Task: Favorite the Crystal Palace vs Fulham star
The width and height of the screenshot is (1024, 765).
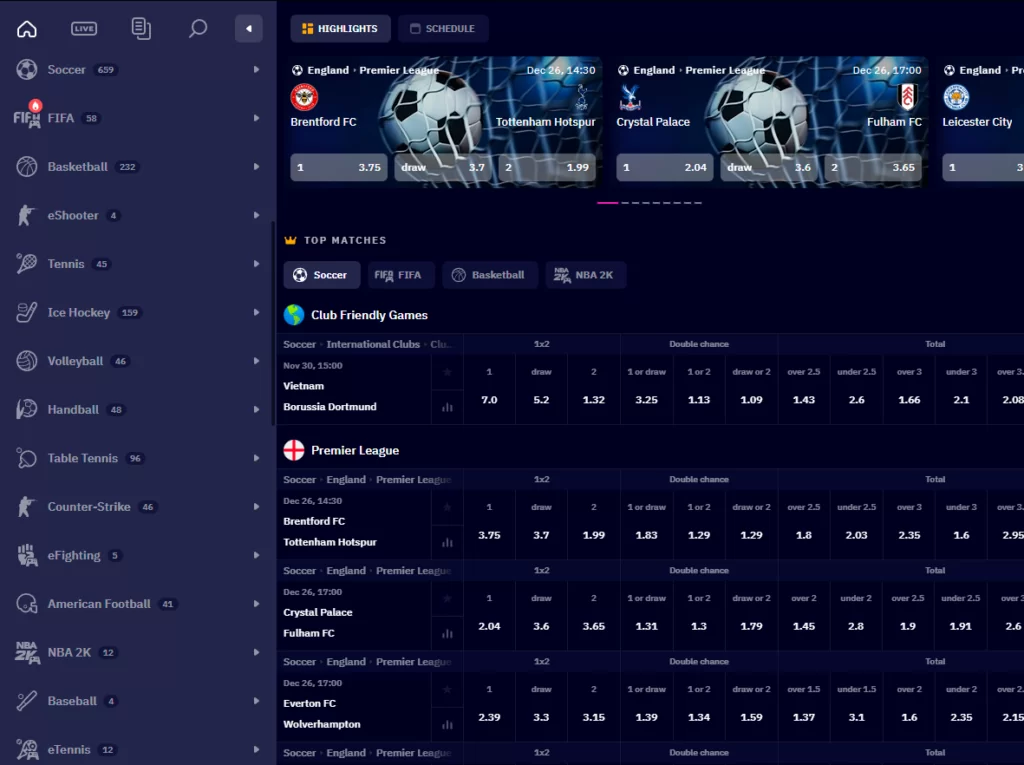Action: point(447,598)
